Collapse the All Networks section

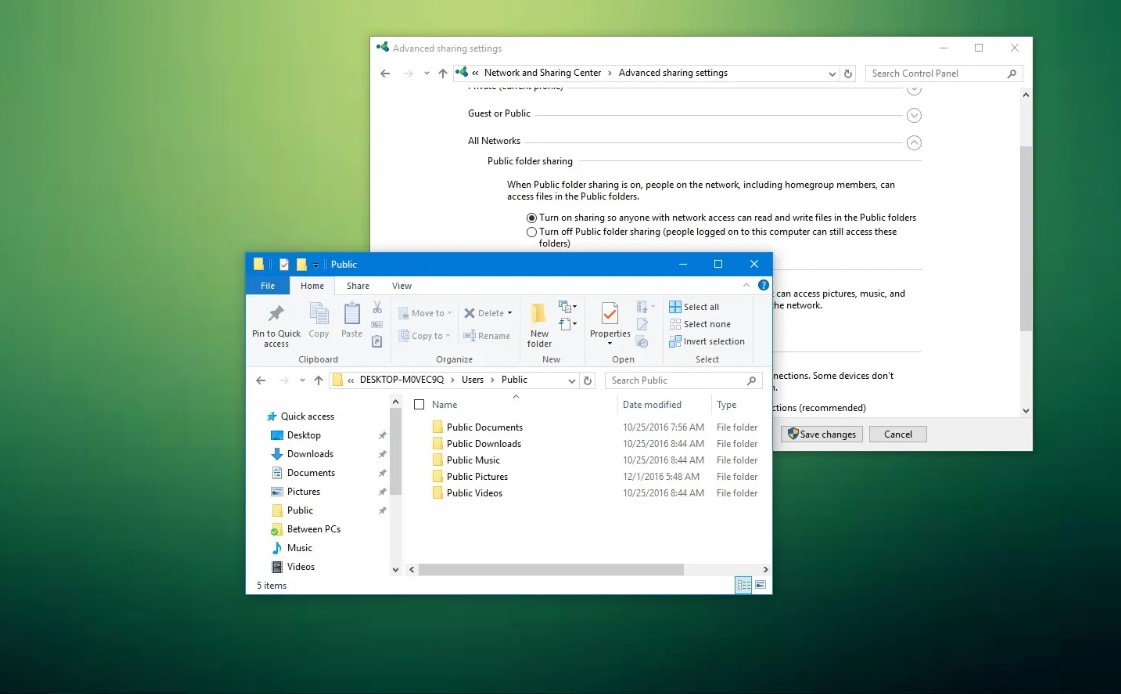913,142
